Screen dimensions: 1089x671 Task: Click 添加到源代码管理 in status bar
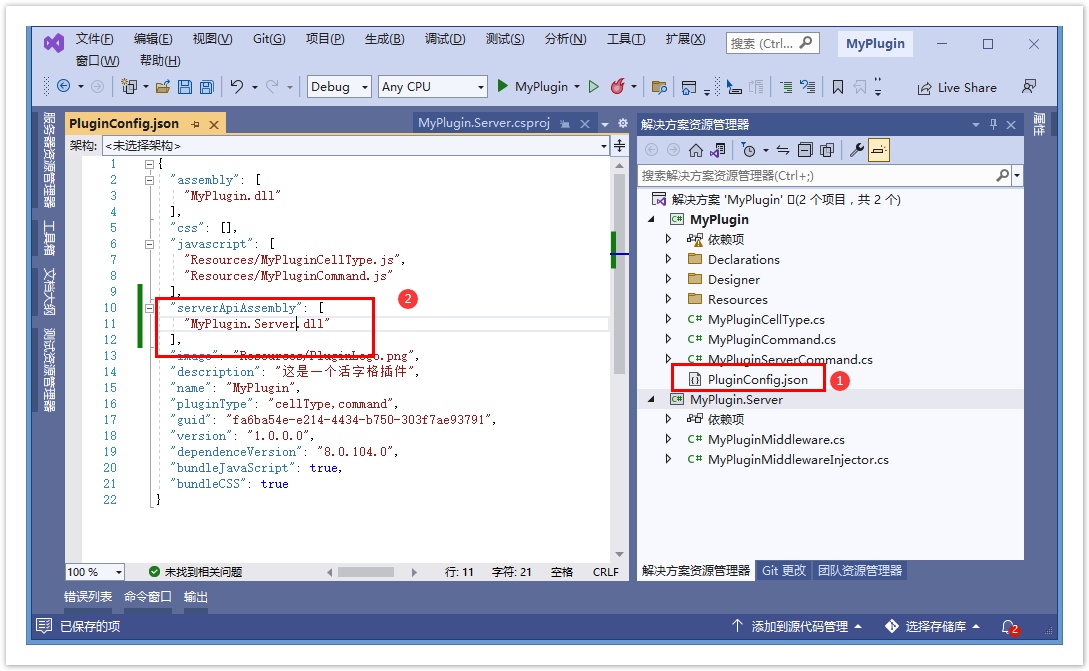coord(797,626)
